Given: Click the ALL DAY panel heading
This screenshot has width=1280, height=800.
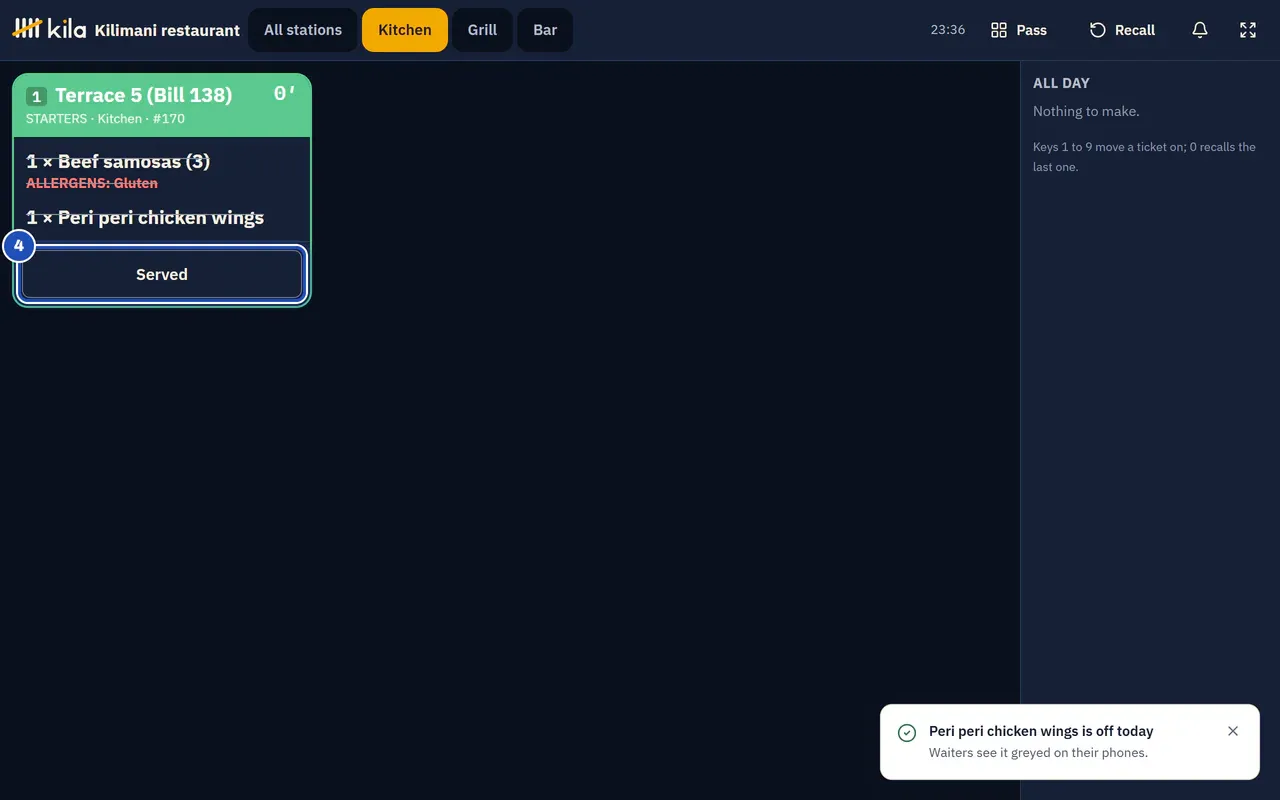Looking at the screenshot, I should coord(1061,83).
